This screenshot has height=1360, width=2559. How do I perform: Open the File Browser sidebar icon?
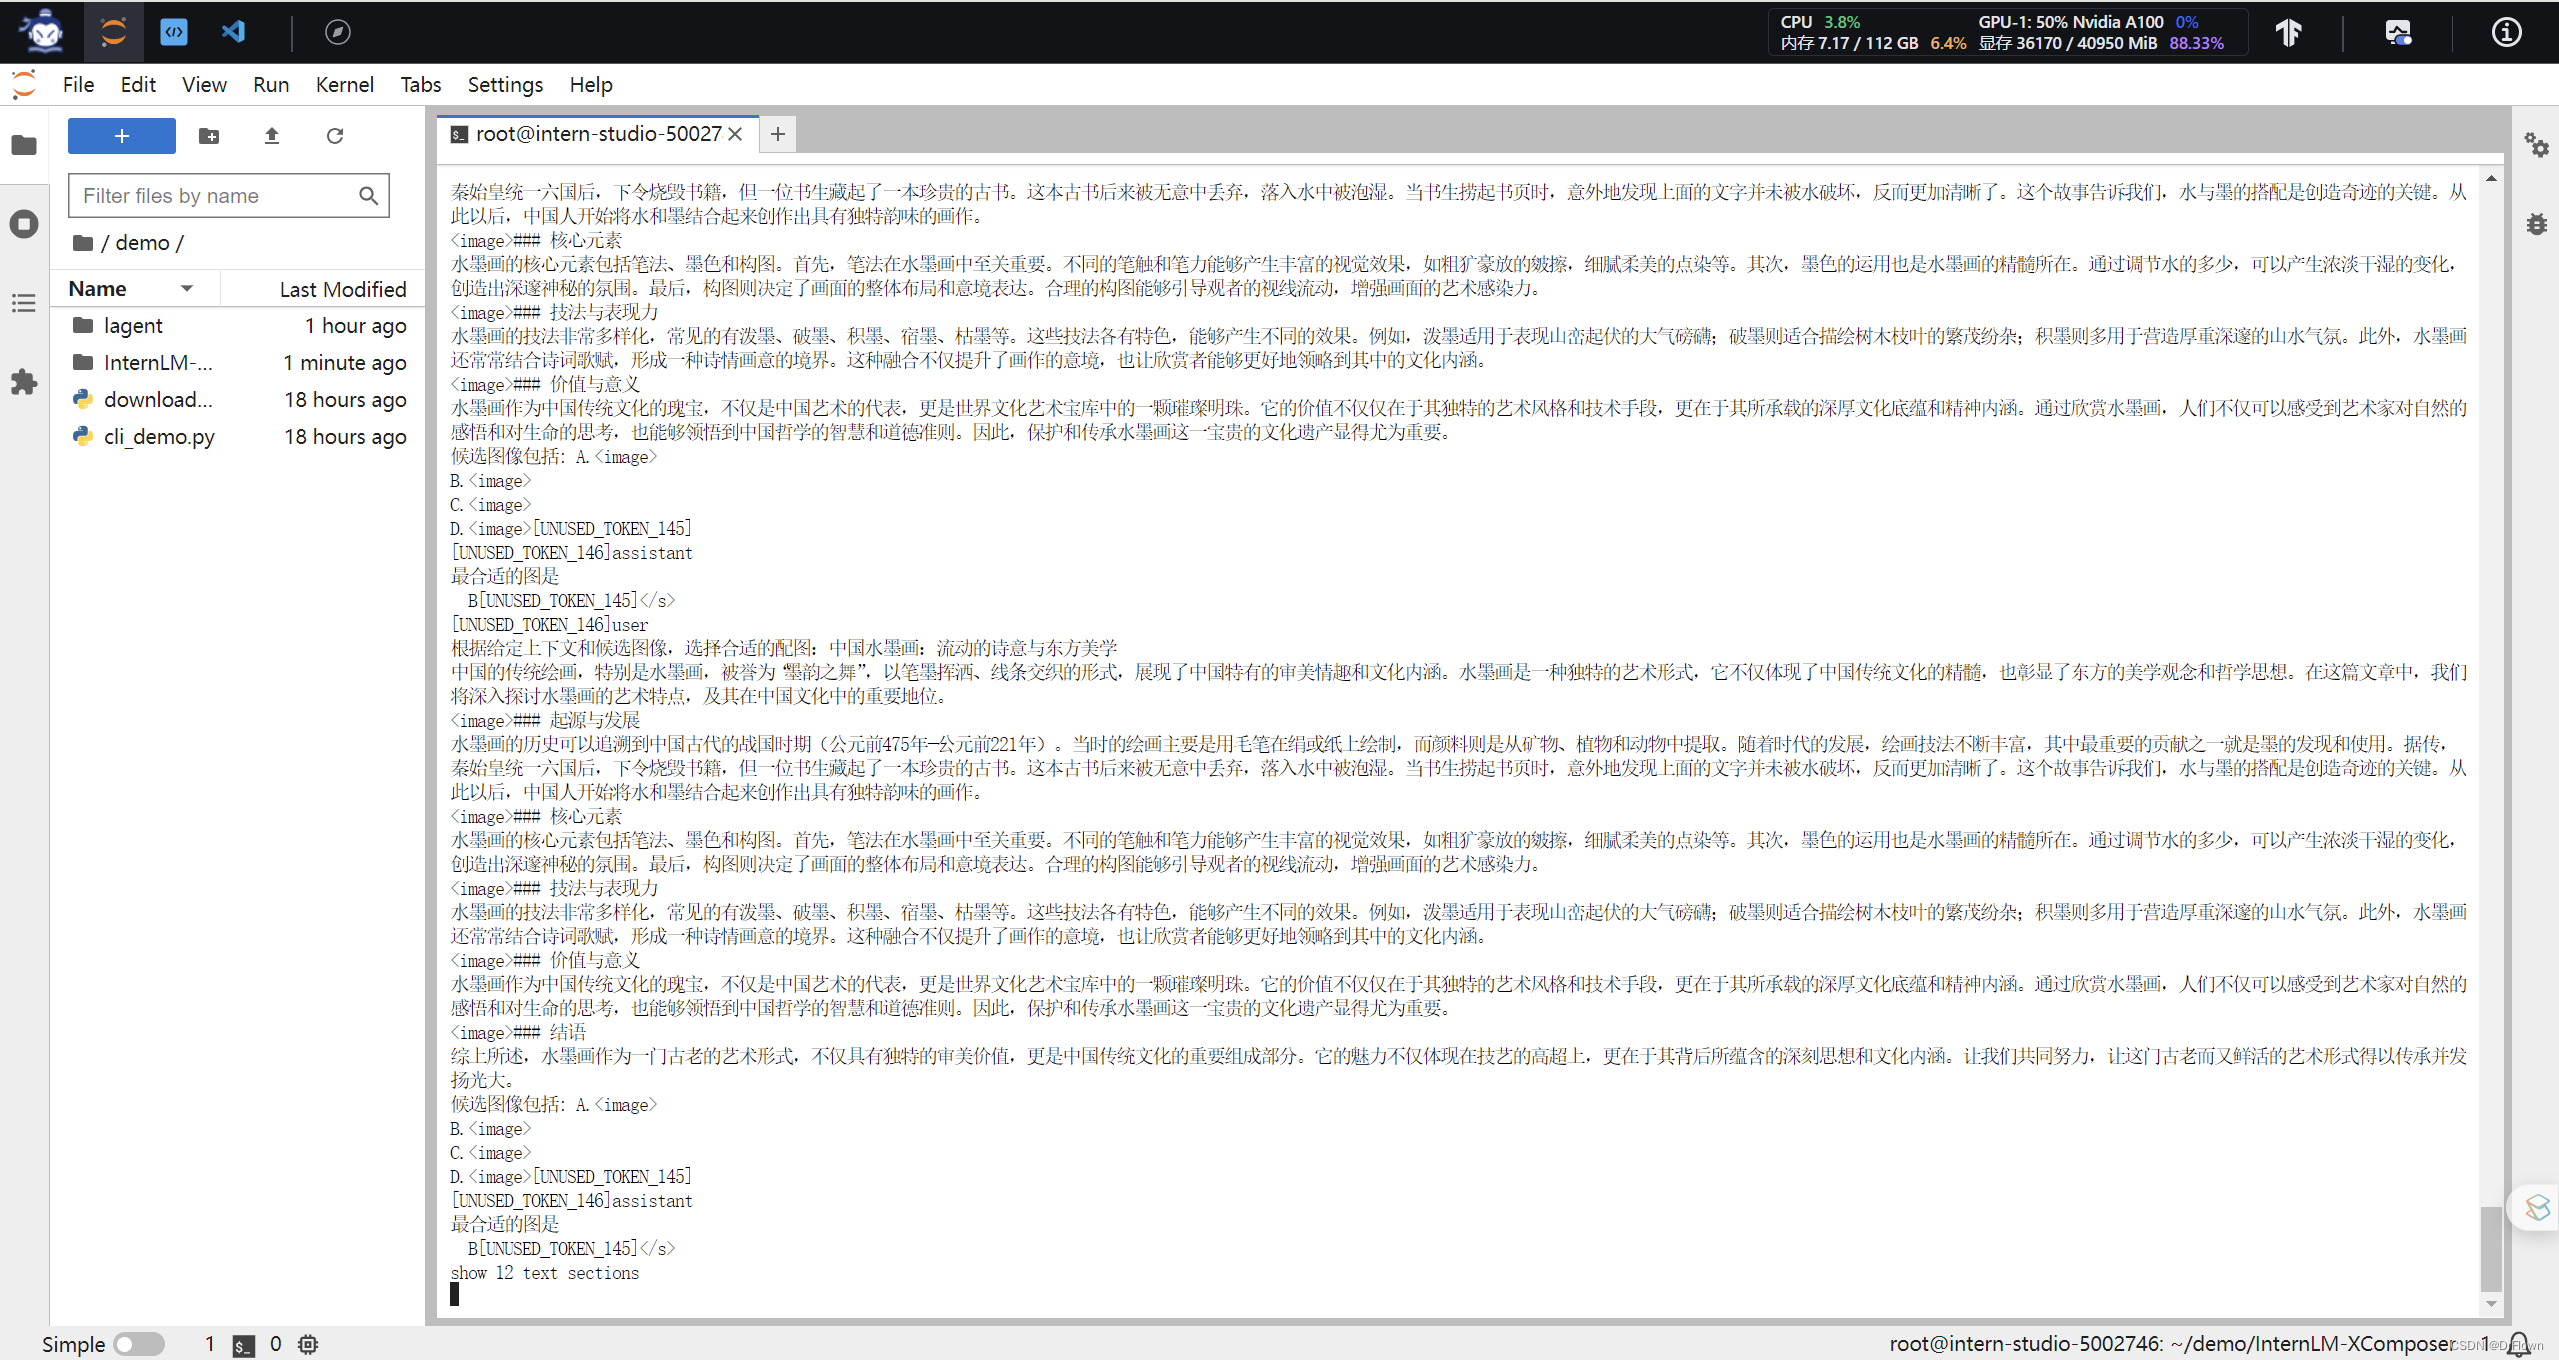pos(24,146)
